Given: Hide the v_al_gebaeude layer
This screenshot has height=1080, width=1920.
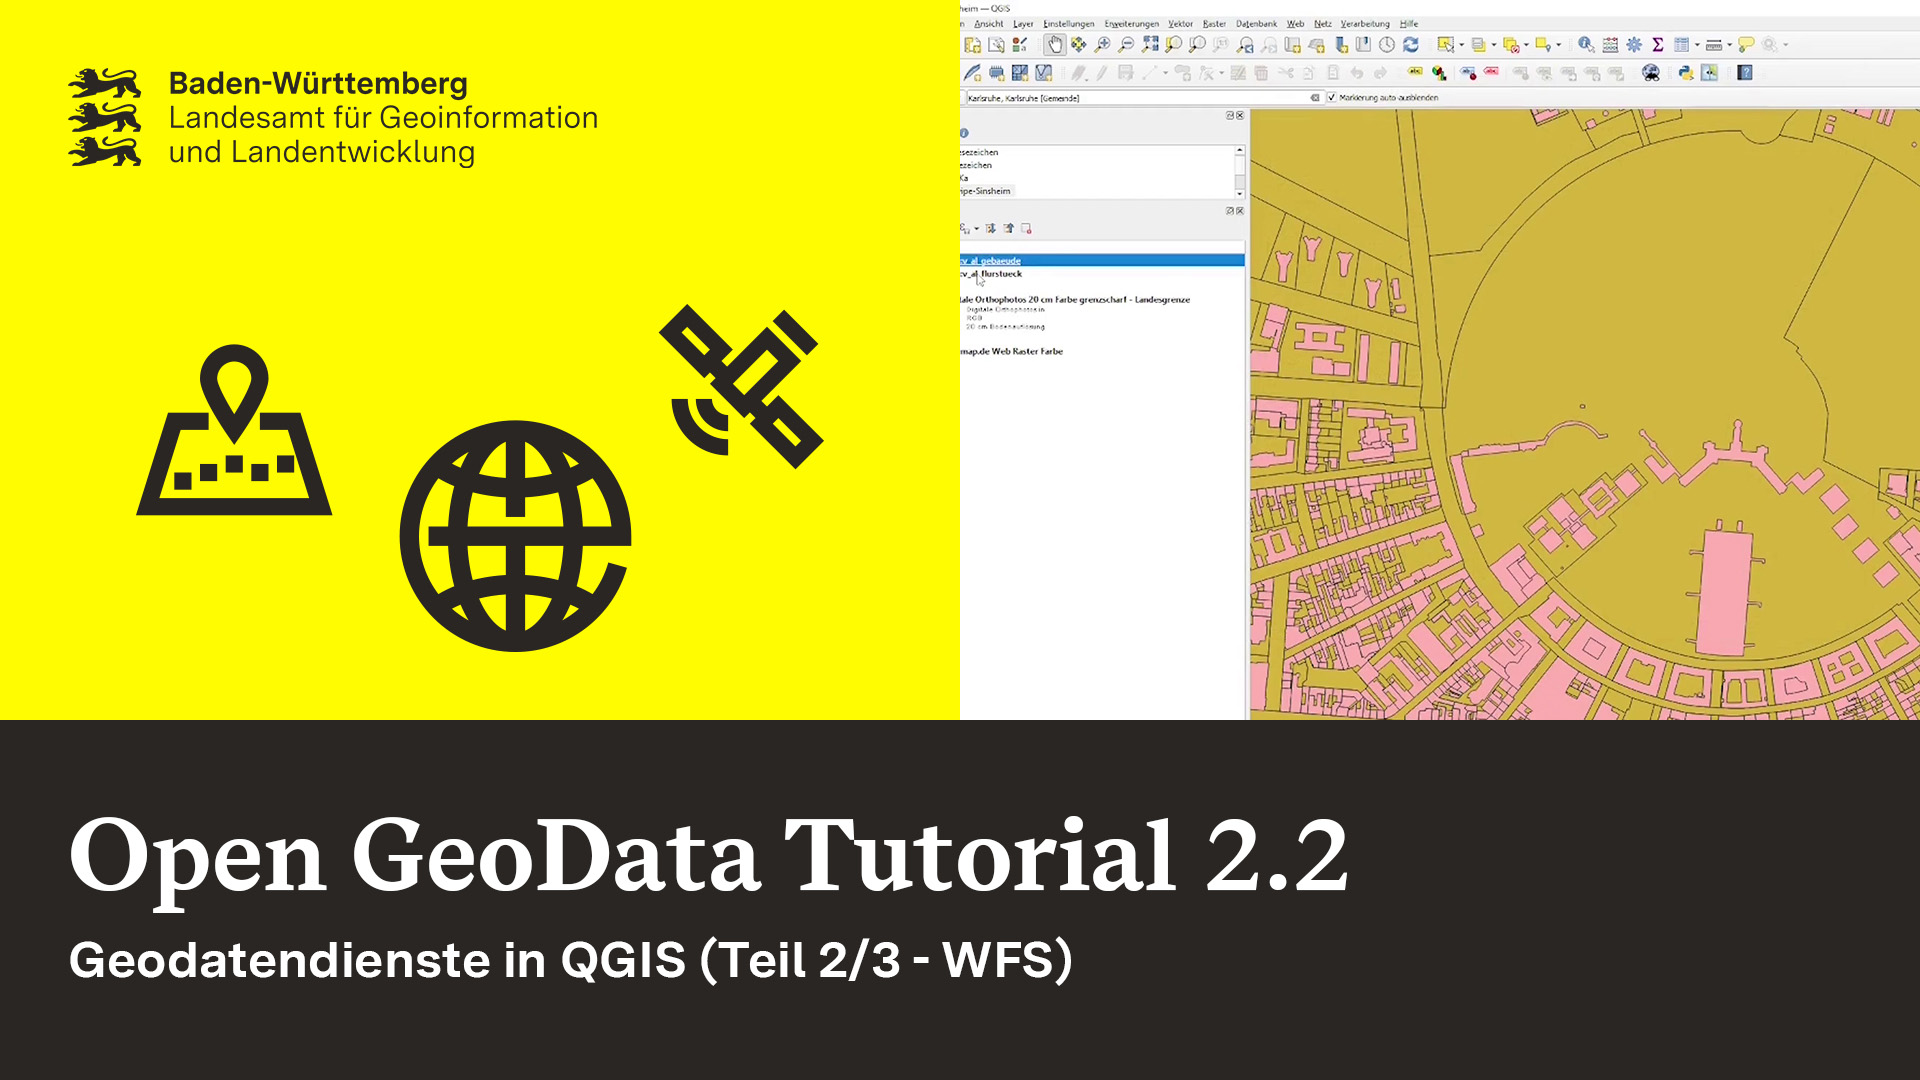Looking at the screenshot, I should point(963,261).
